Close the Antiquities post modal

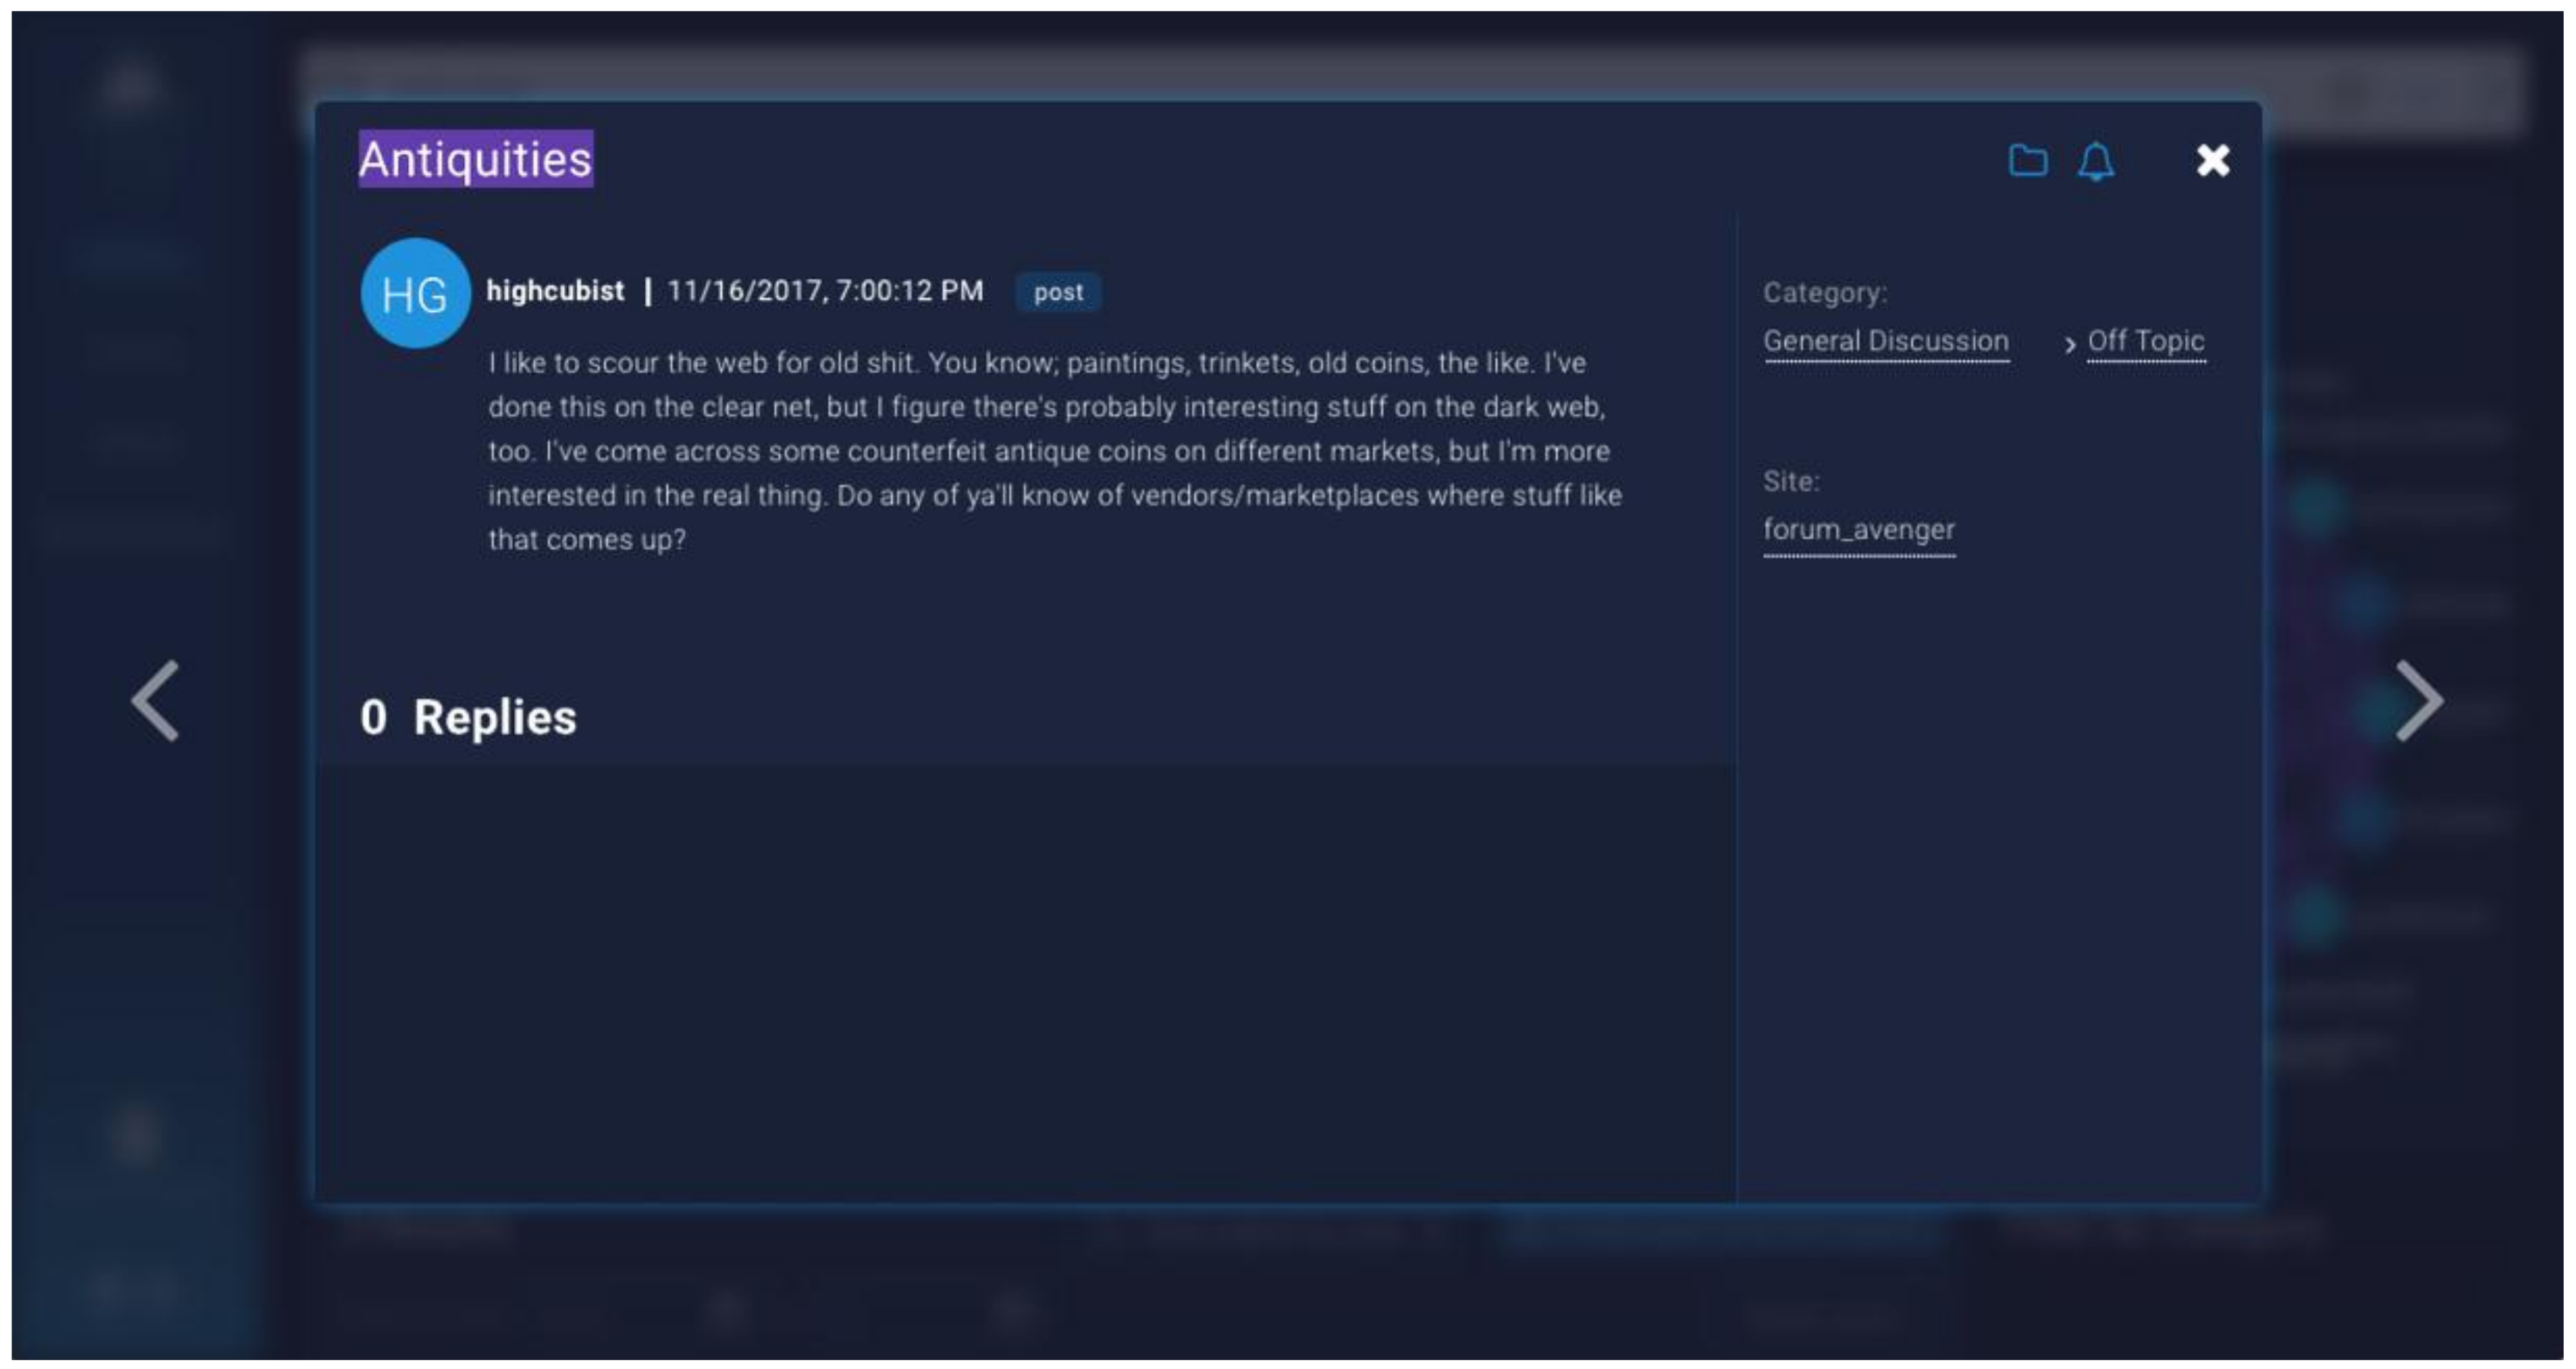(x=2213, y=160)
